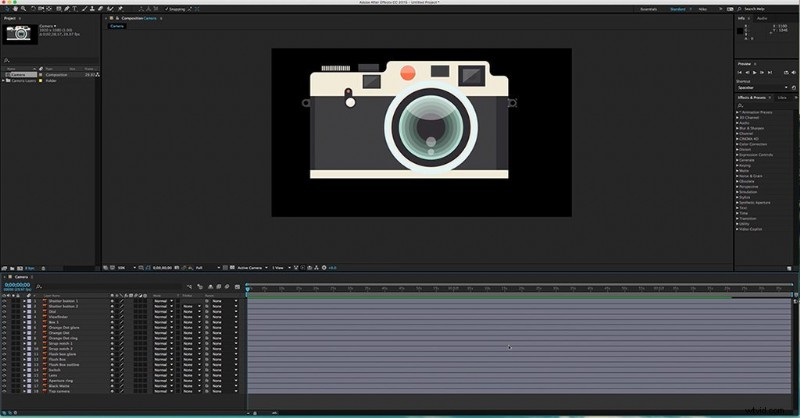
Task: Select the Eraser tool
Action: 101,9
